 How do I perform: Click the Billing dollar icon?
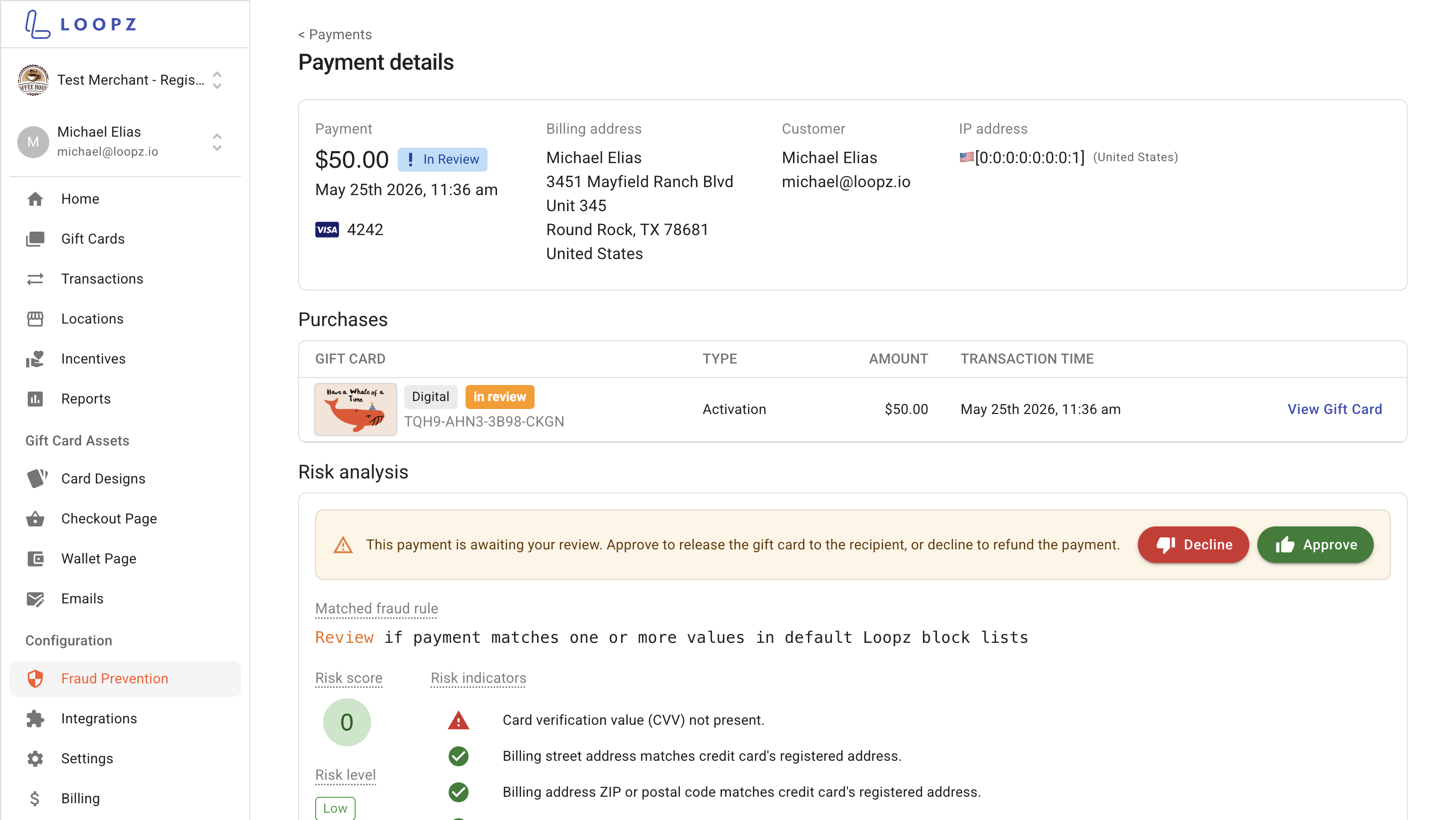point(35,799)
